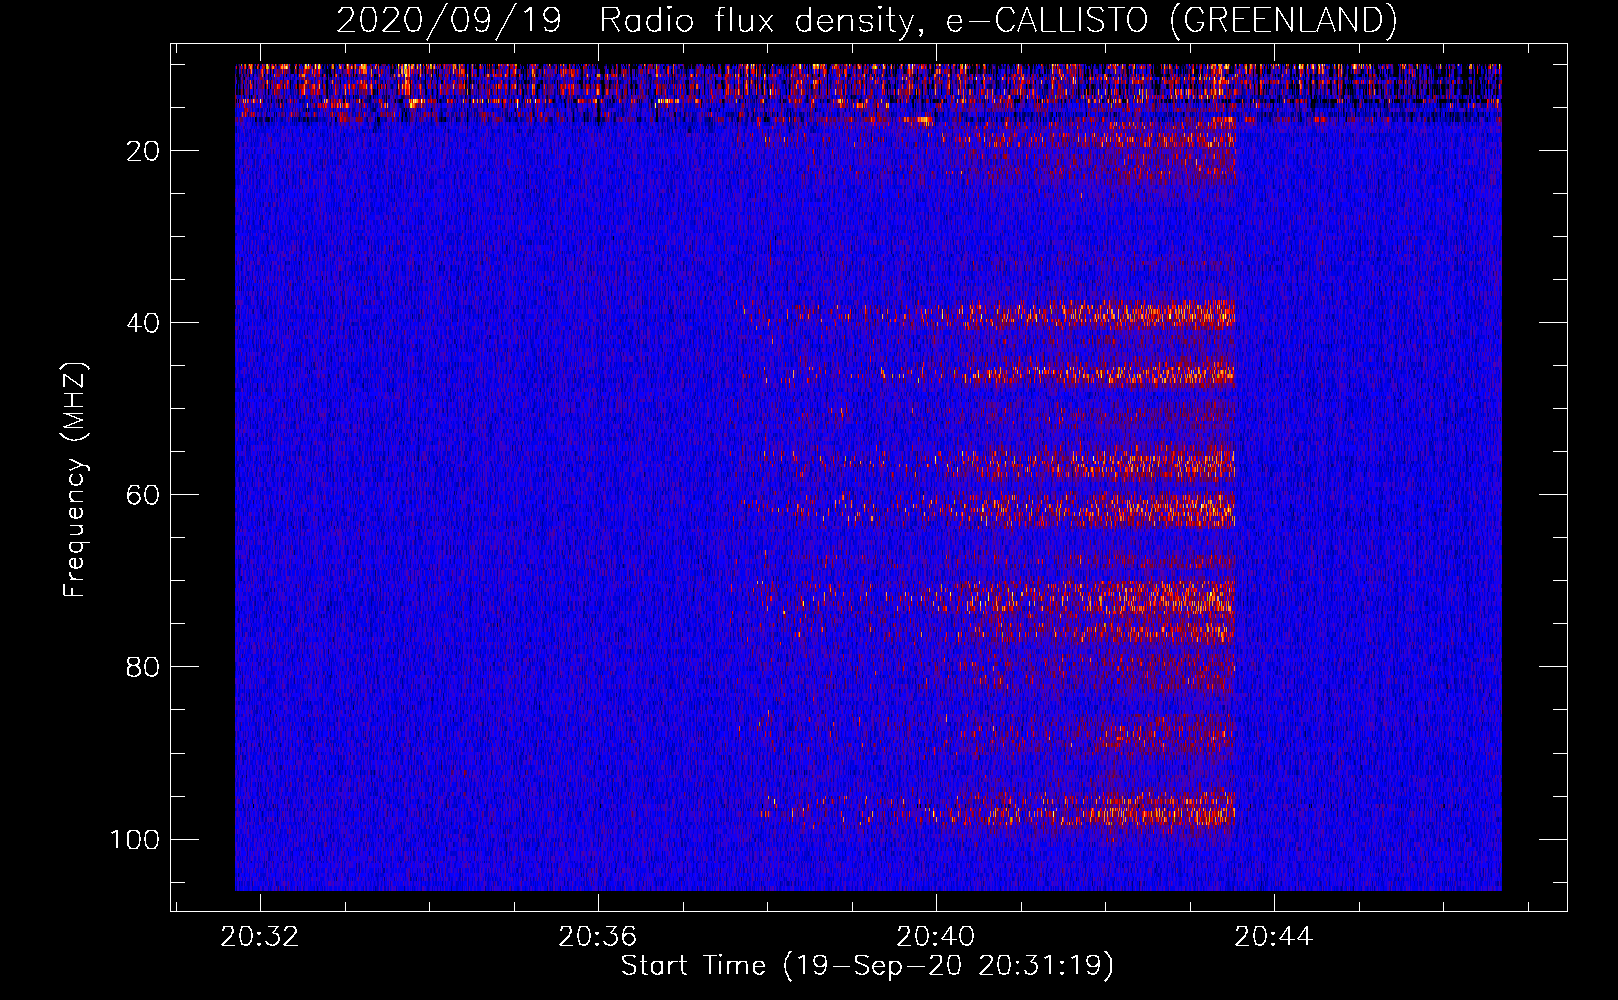
Task: Click the 20:40 time tick label
Action: pos(936,937)
